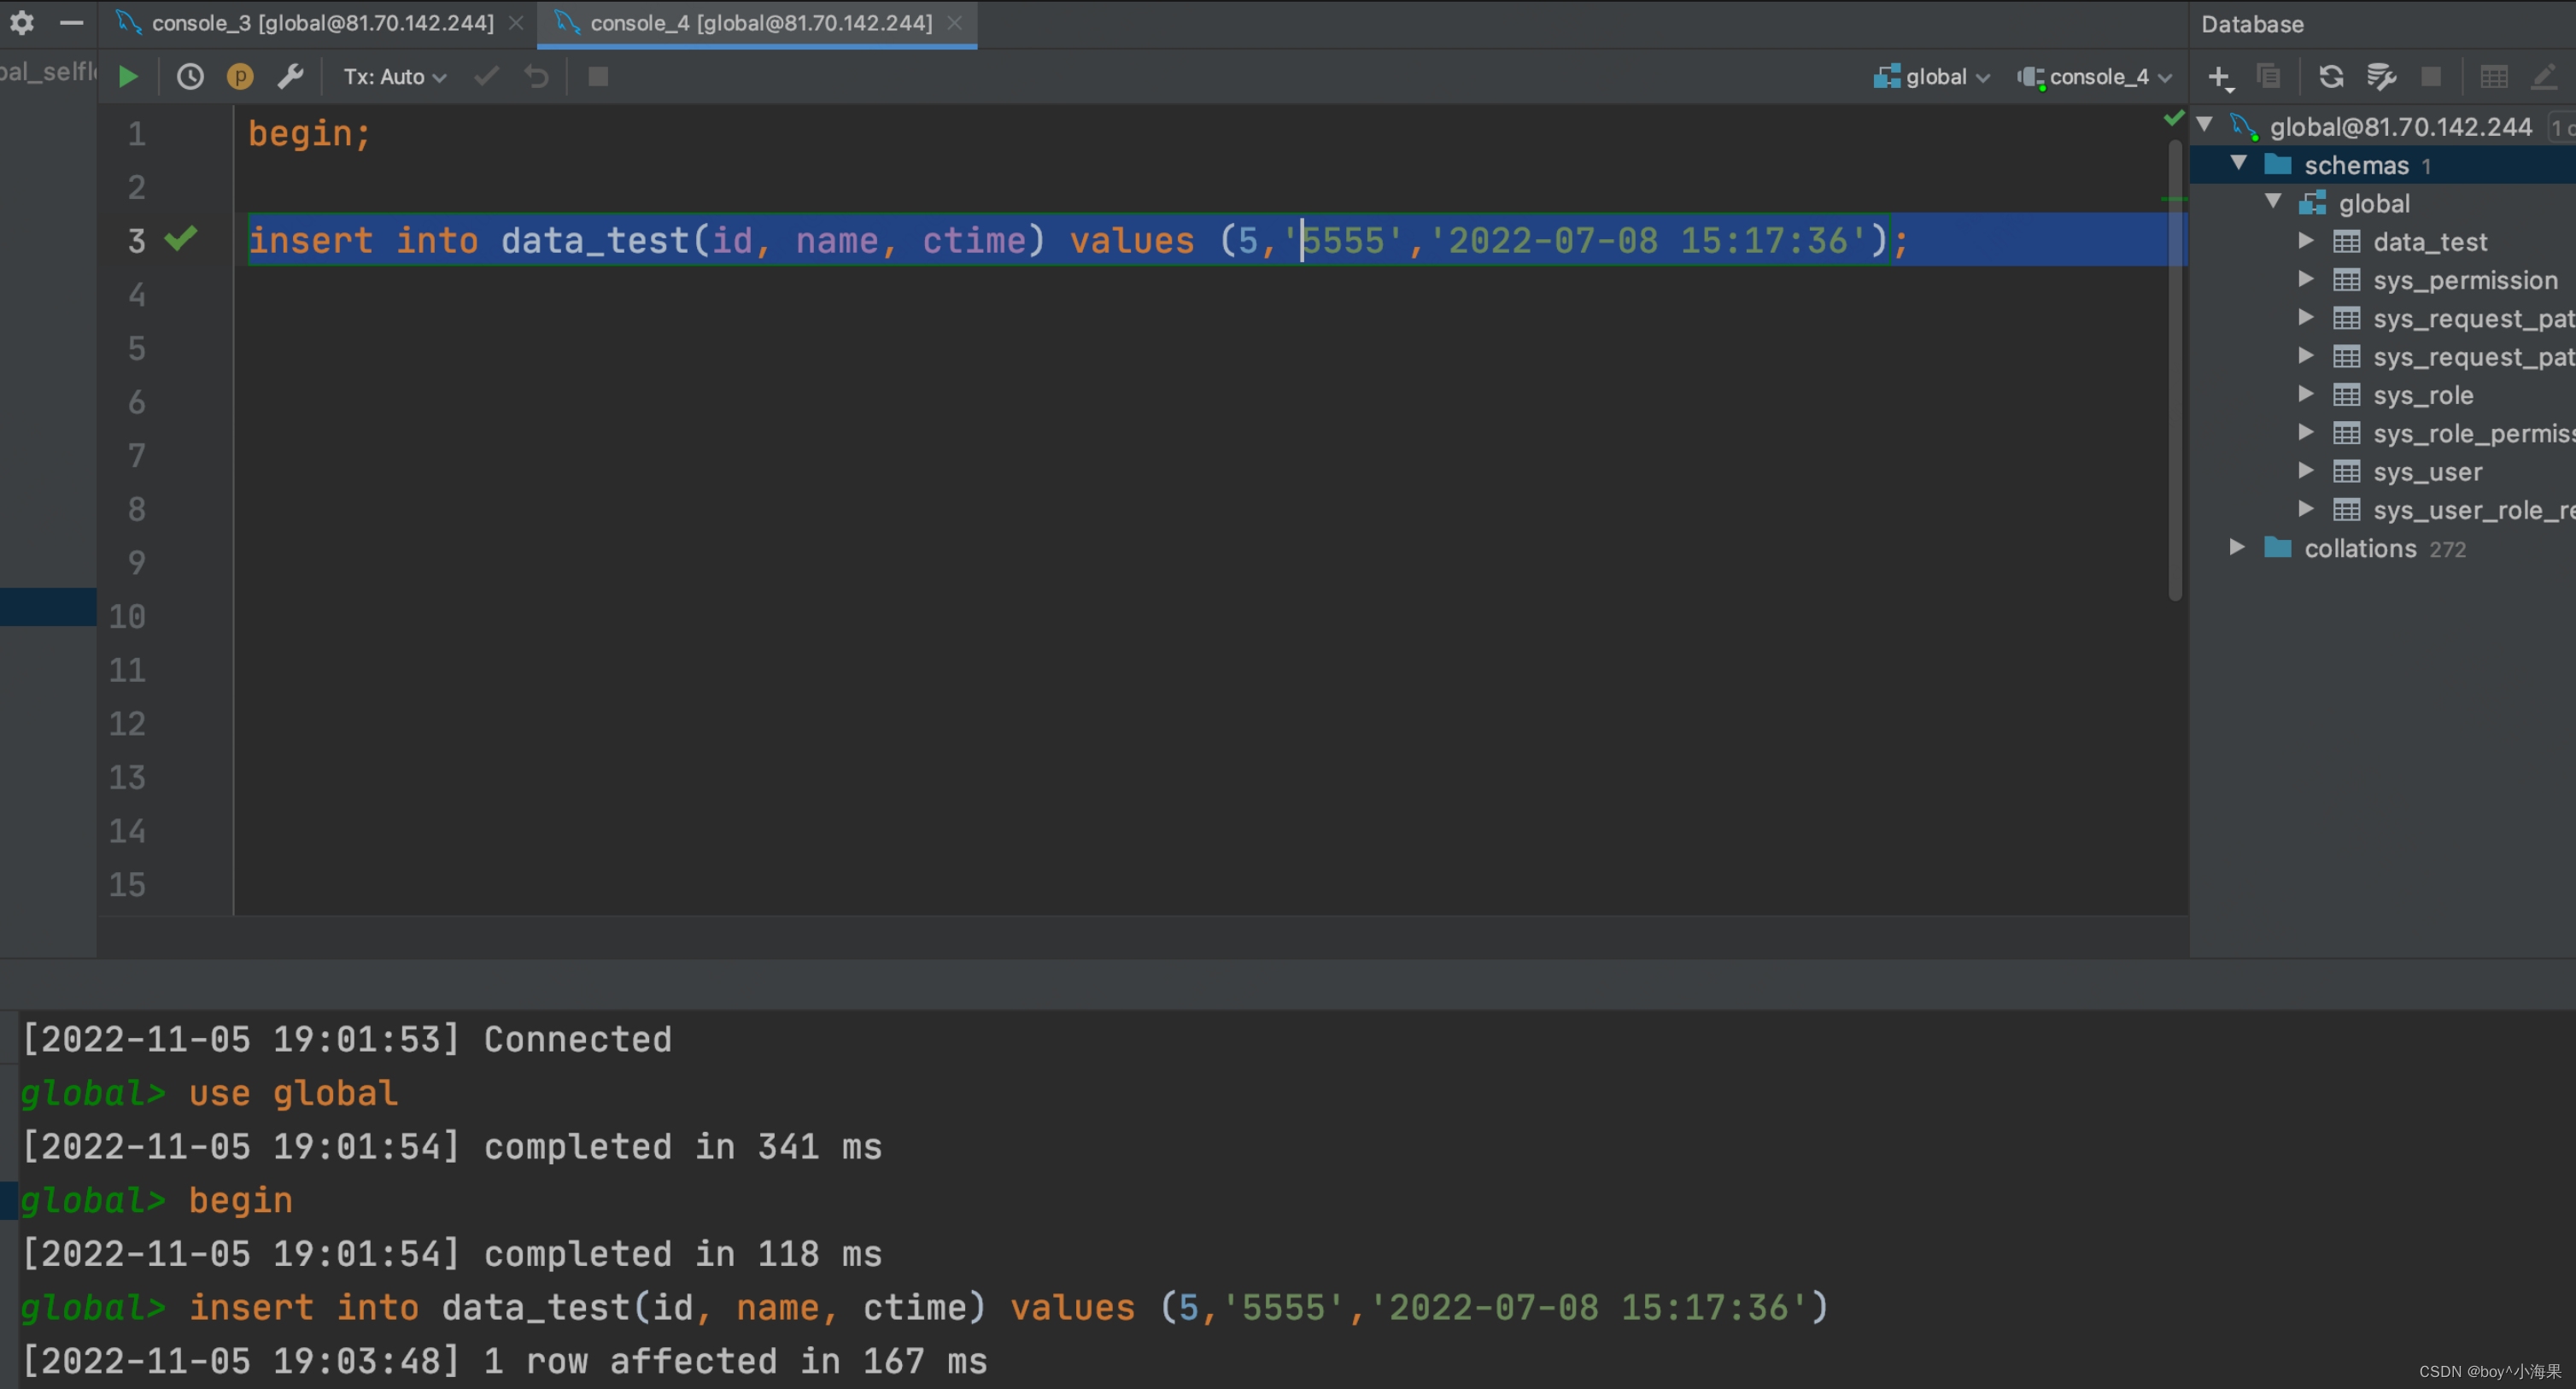Refresh the database tree

click(2331, 77)
